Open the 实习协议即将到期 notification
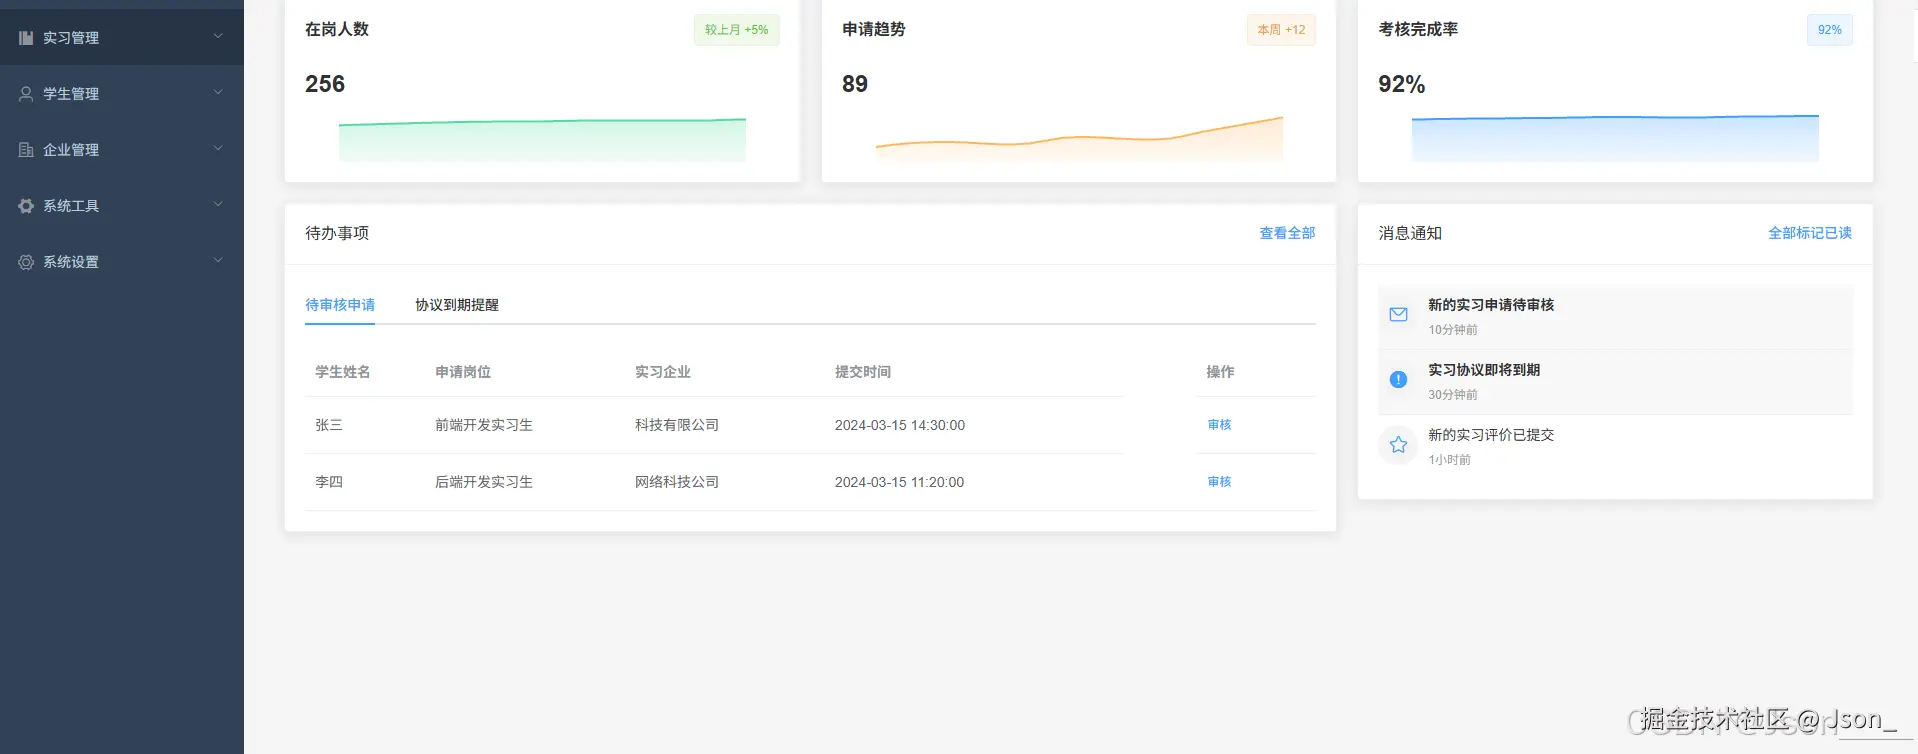This screenshot has height=754, width=1918. tap(1615, 382)
